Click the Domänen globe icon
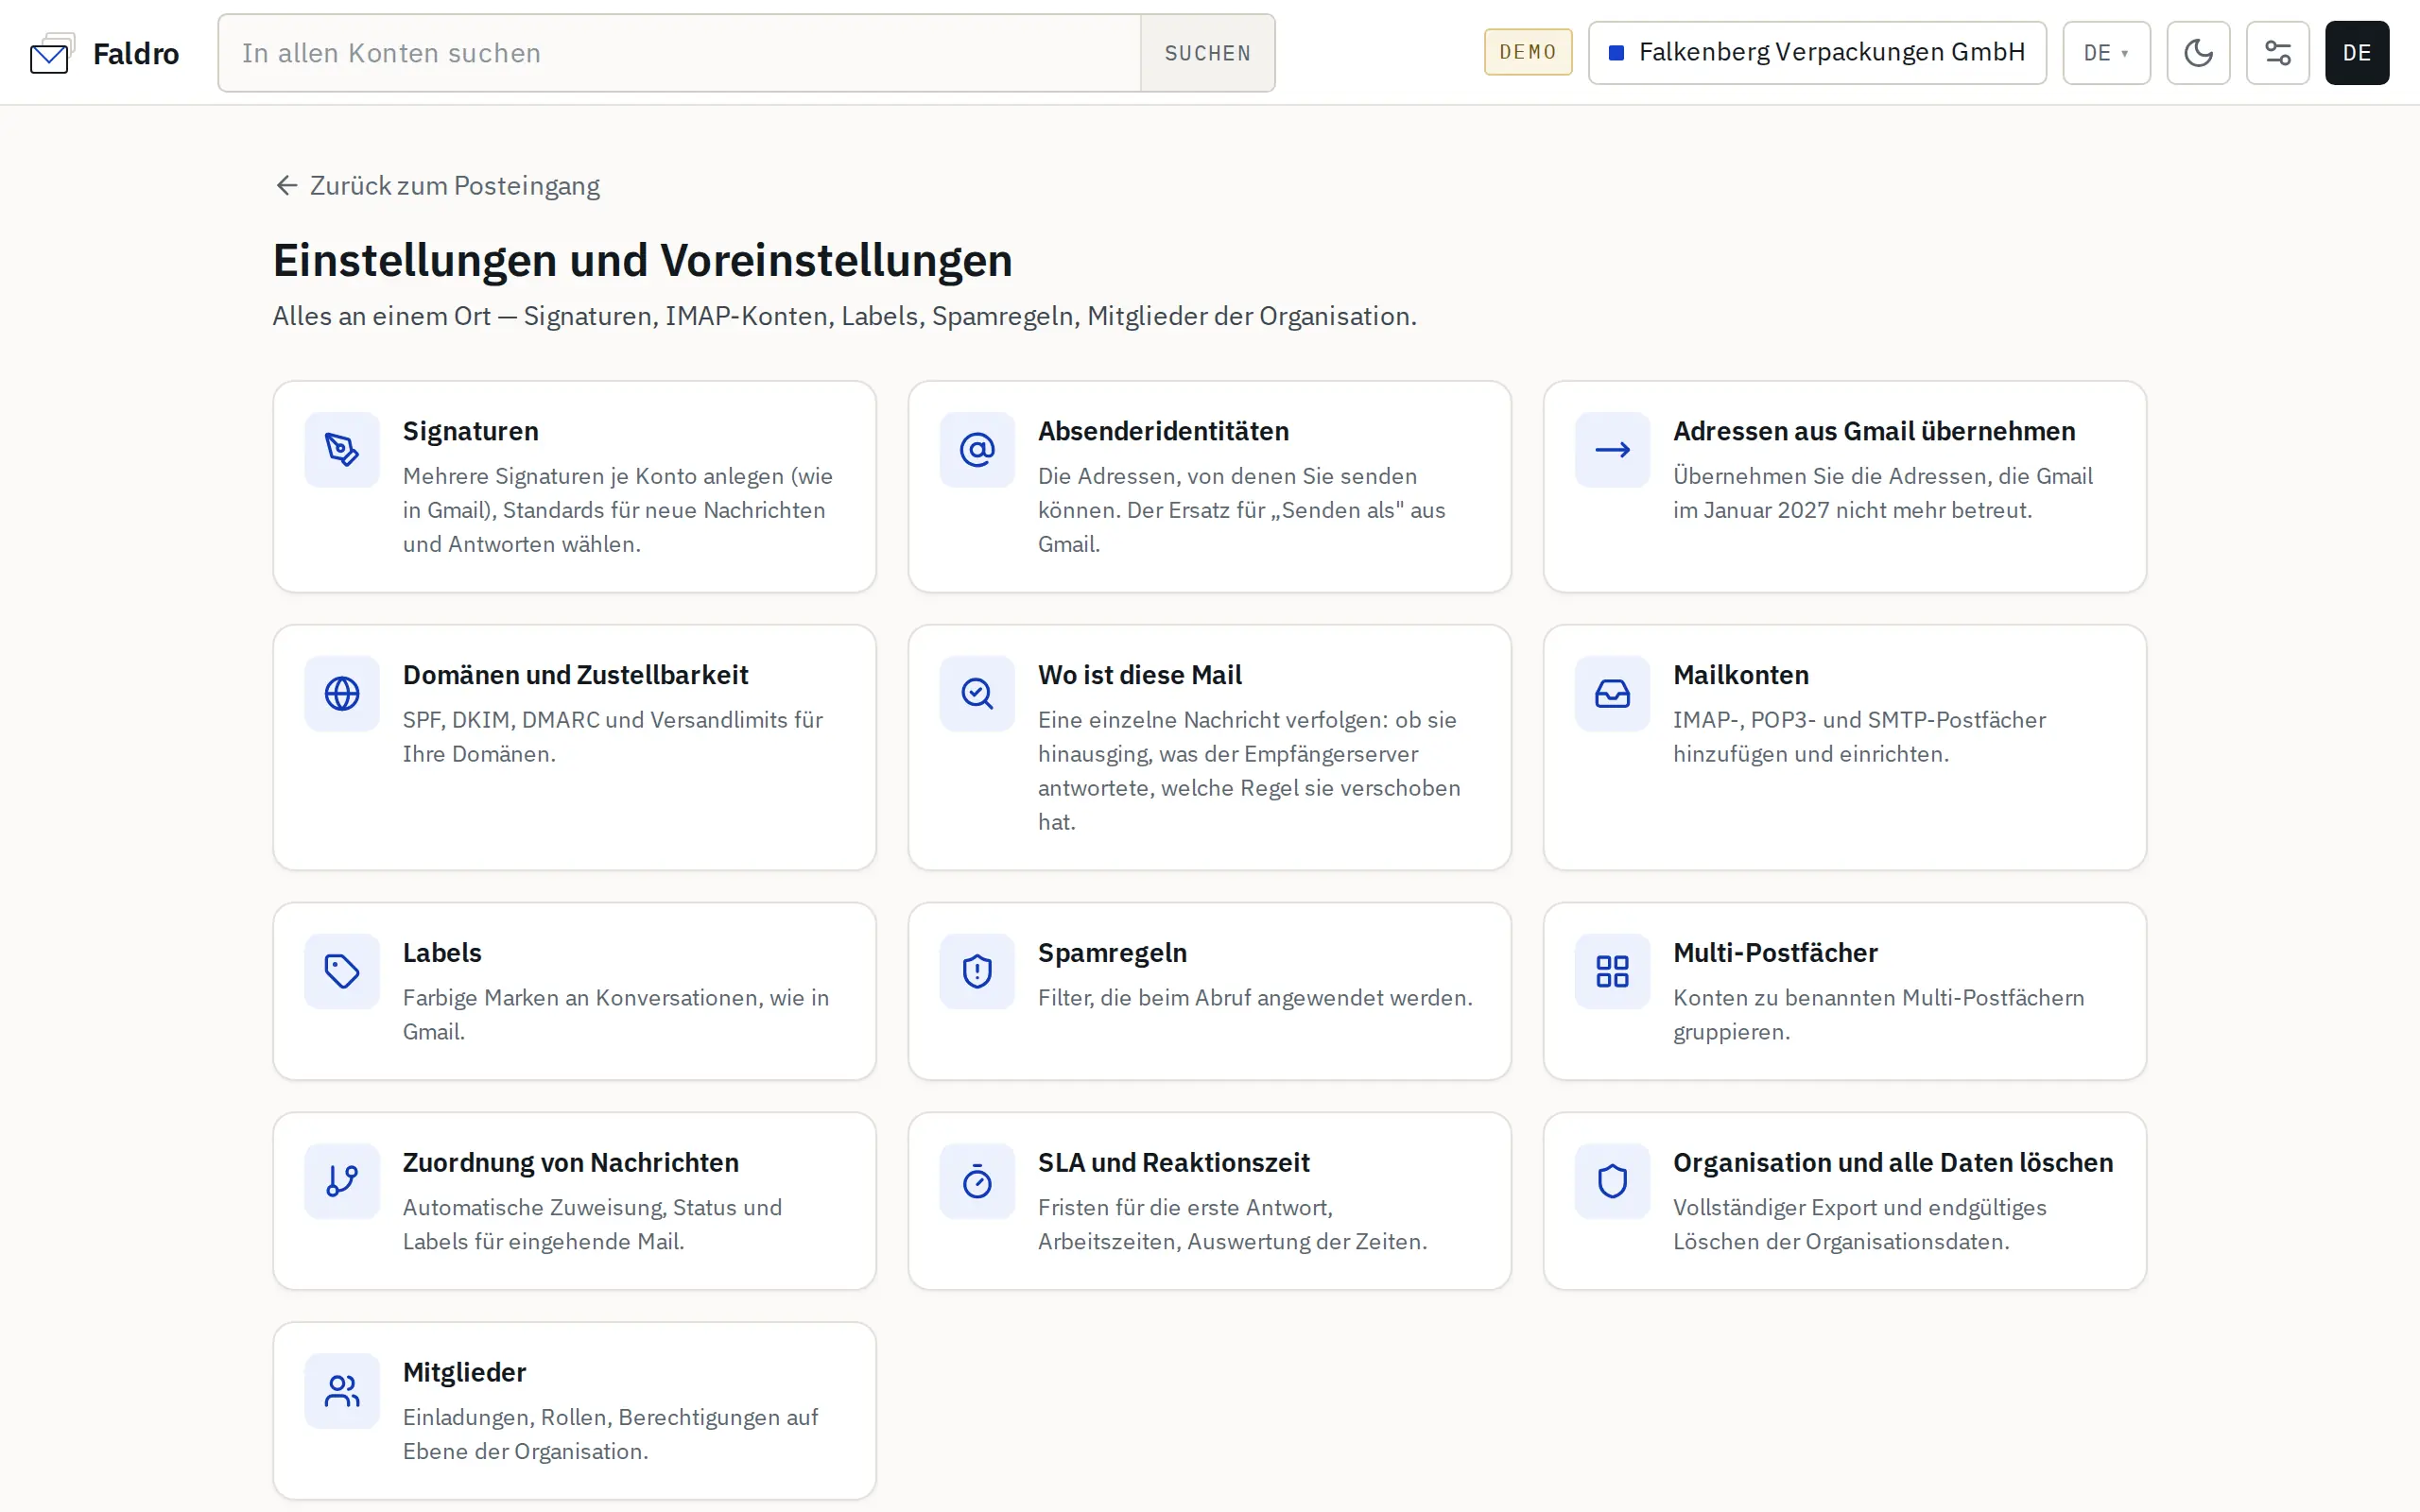The width and height of the screenshot is (2420, 1512). (x=342, y=694)
